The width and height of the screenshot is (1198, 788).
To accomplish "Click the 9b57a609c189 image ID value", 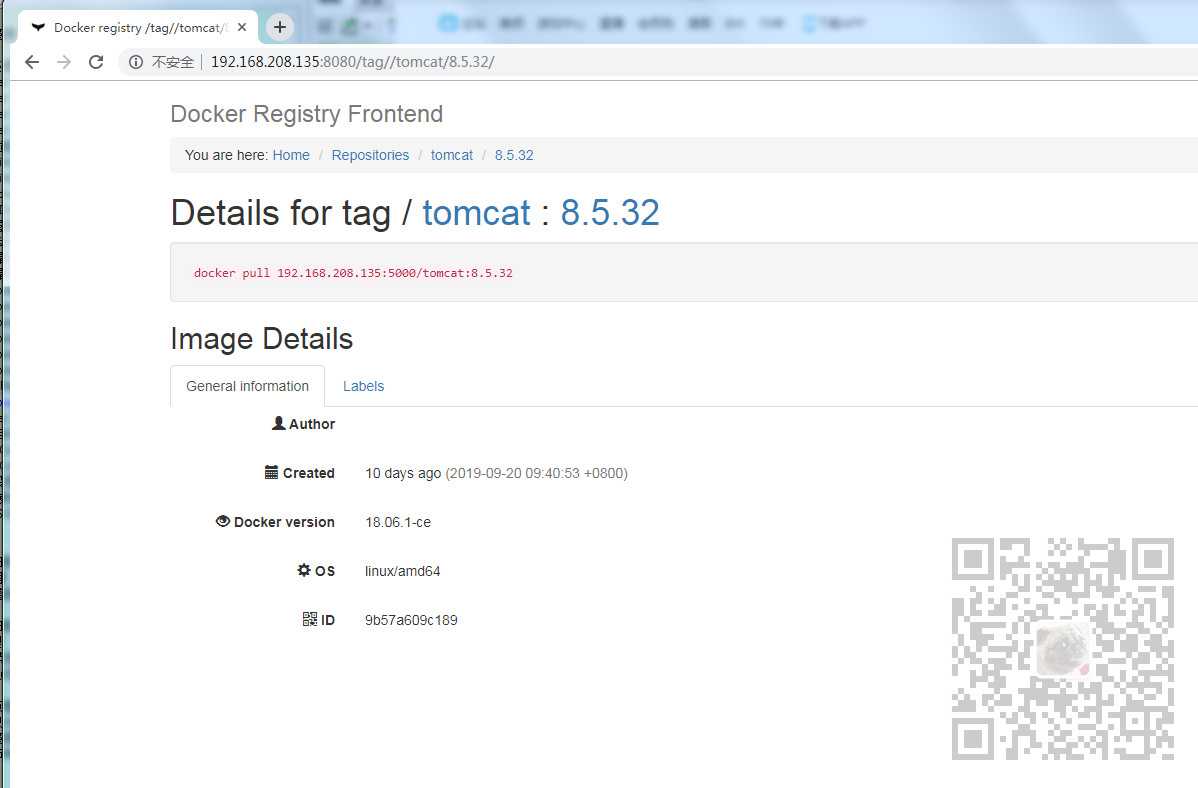I will [411, 620].
